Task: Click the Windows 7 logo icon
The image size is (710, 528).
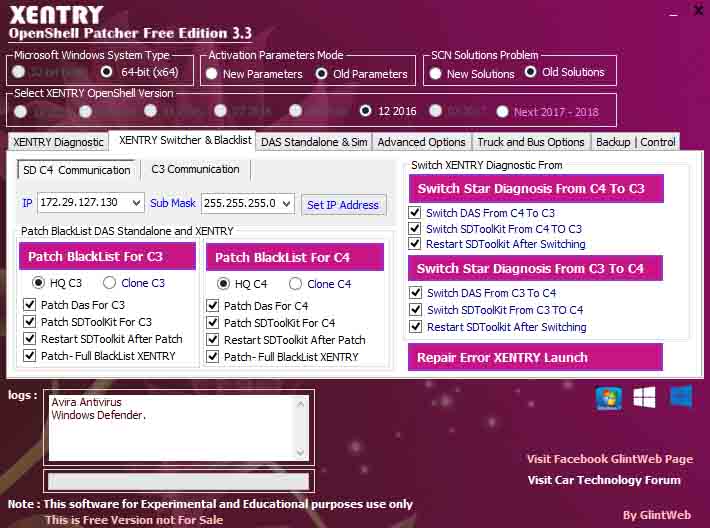Action: (x=608, y=398)
